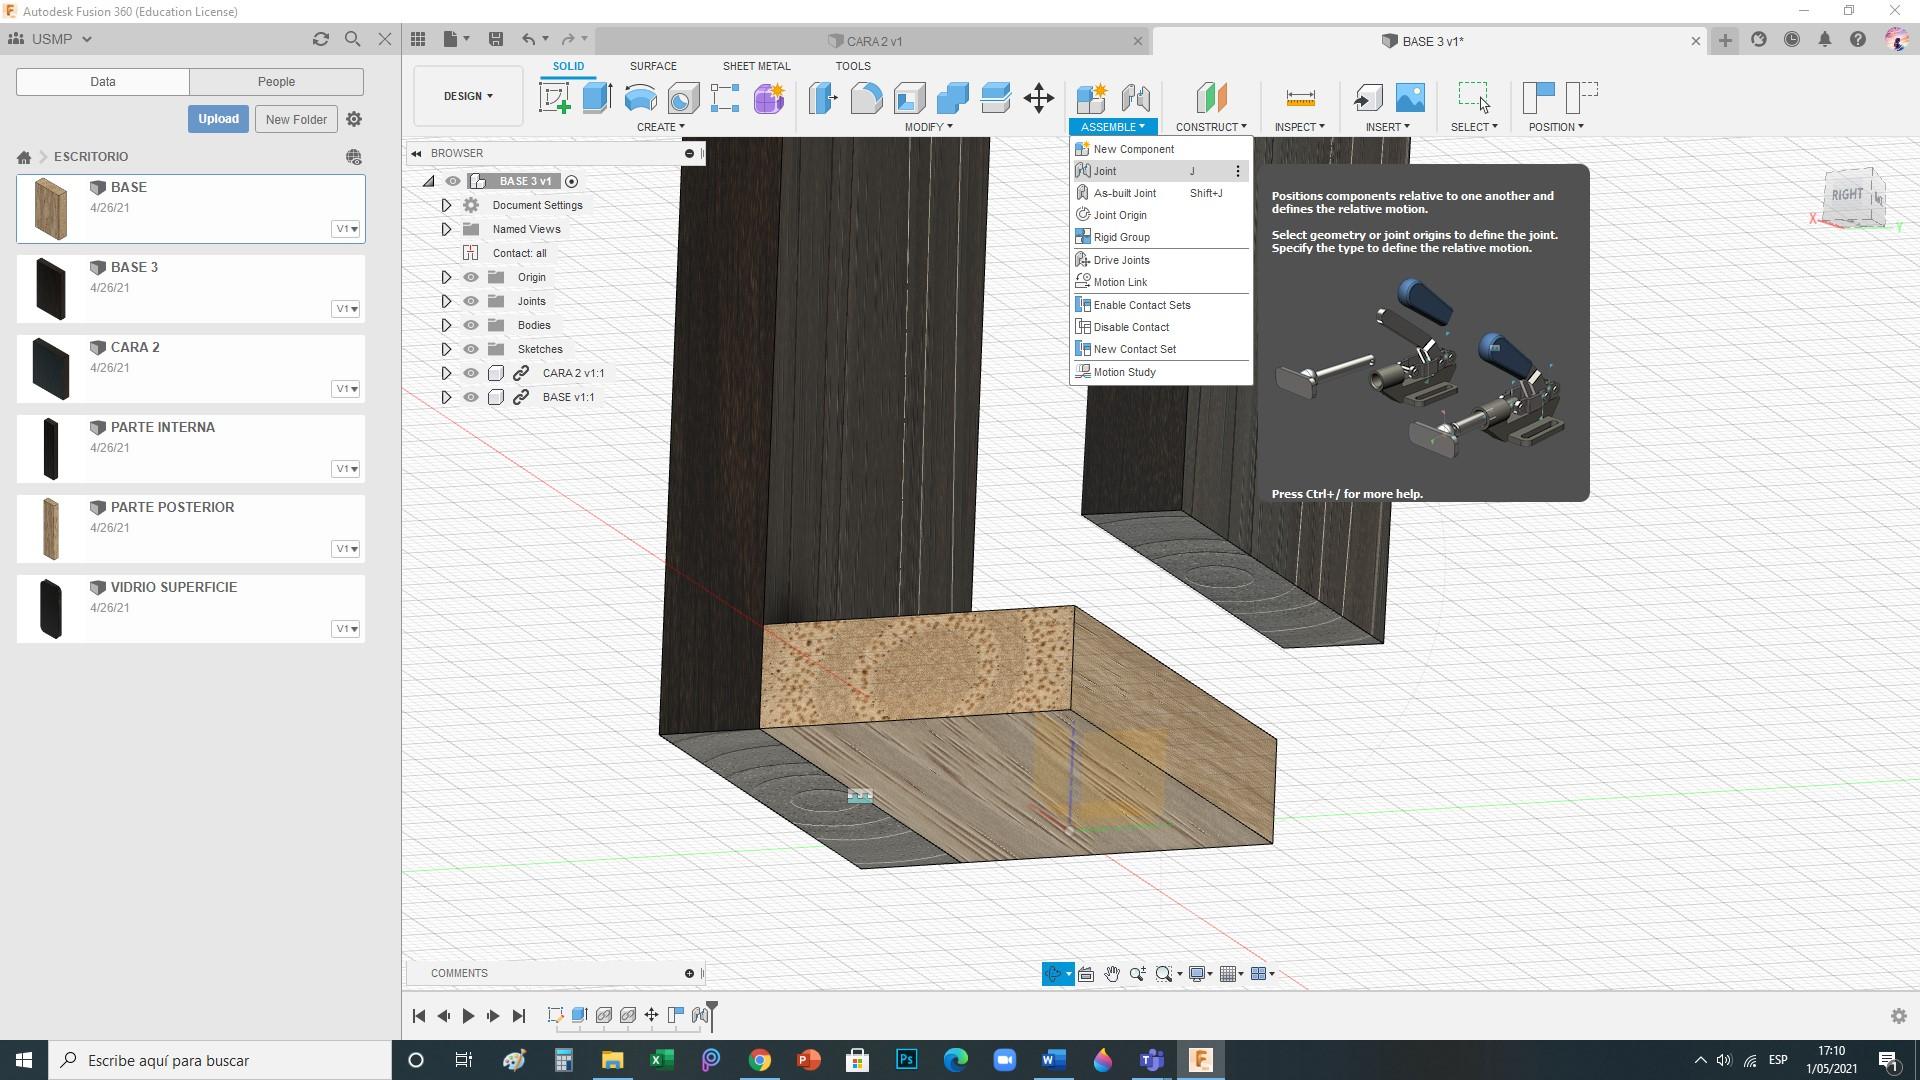Open Photoshop from the Windows taskbar
The width and height of the screenshot is (1920, 1080).
[x=907, y=1060]
